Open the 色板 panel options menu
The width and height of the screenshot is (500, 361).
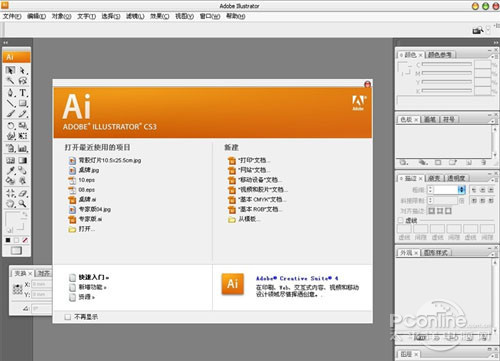pyautogui.click(x=494, y=121)
